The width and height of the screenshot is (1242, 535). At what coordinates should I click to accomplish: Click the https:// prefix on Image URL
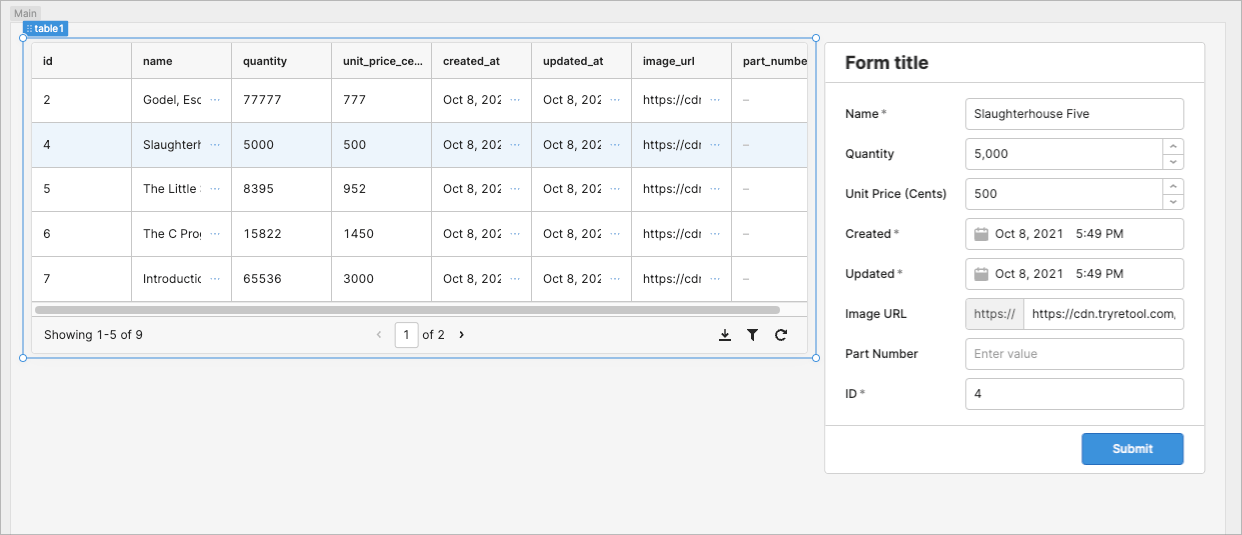(x=994, y=314)
